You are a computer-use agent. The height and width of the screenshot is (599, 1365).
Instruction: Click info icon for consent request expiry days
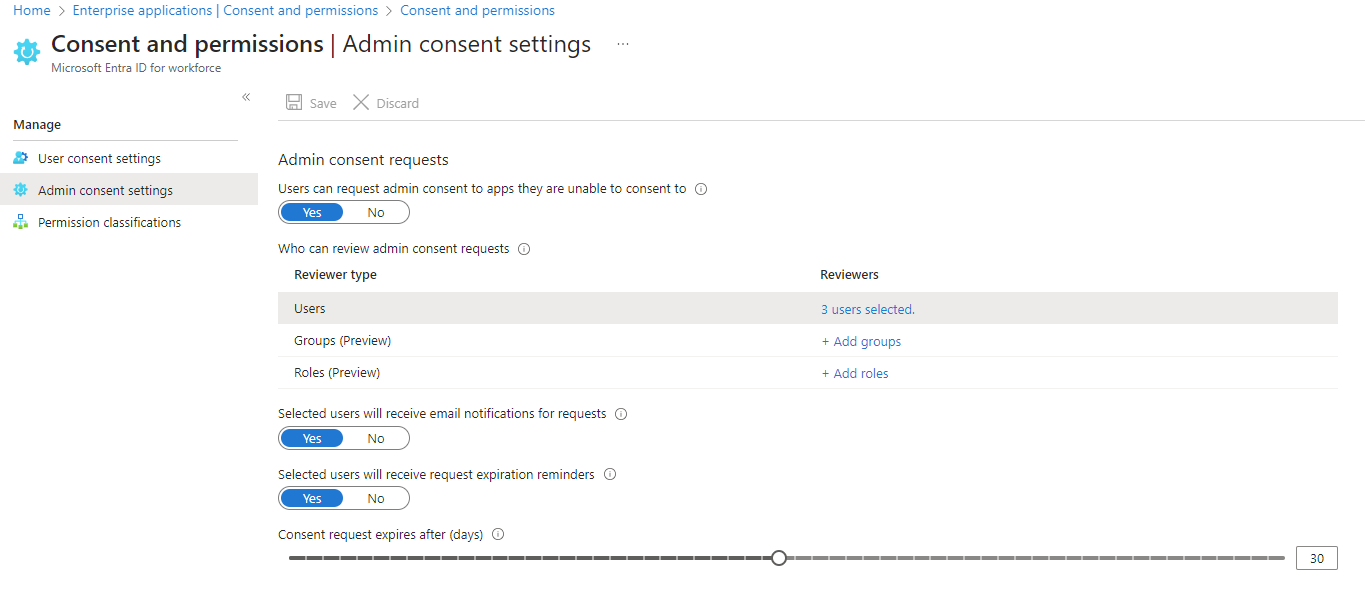click(x=498, y=535)
